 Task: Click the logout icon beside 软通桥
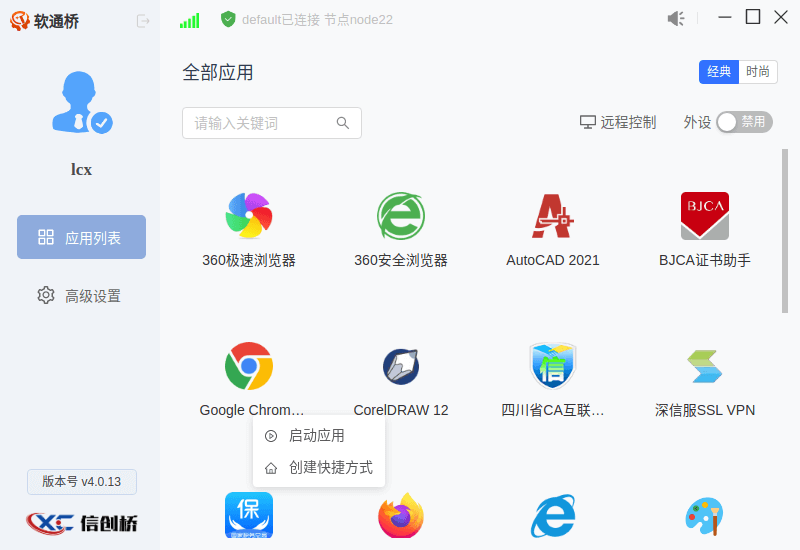[x=143, y=21]
